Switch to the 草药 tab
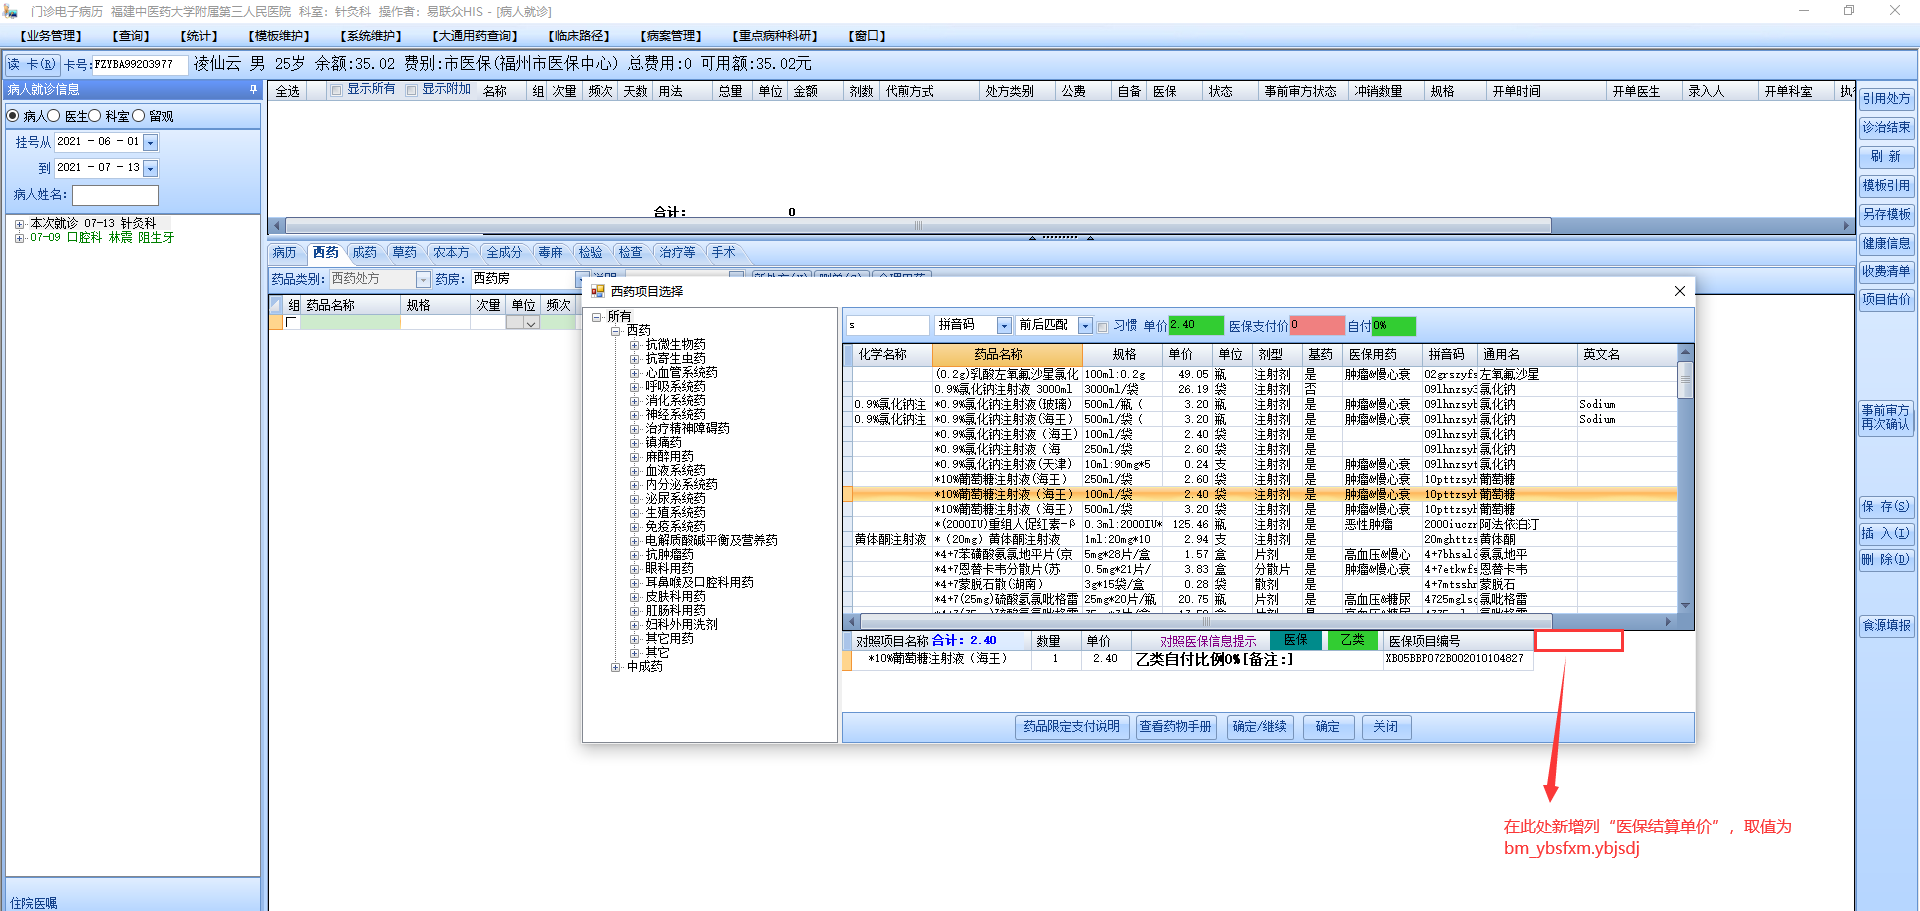The width and height of the screenshot is (1920, 911). pyautogui.click(x=405, y=253)
